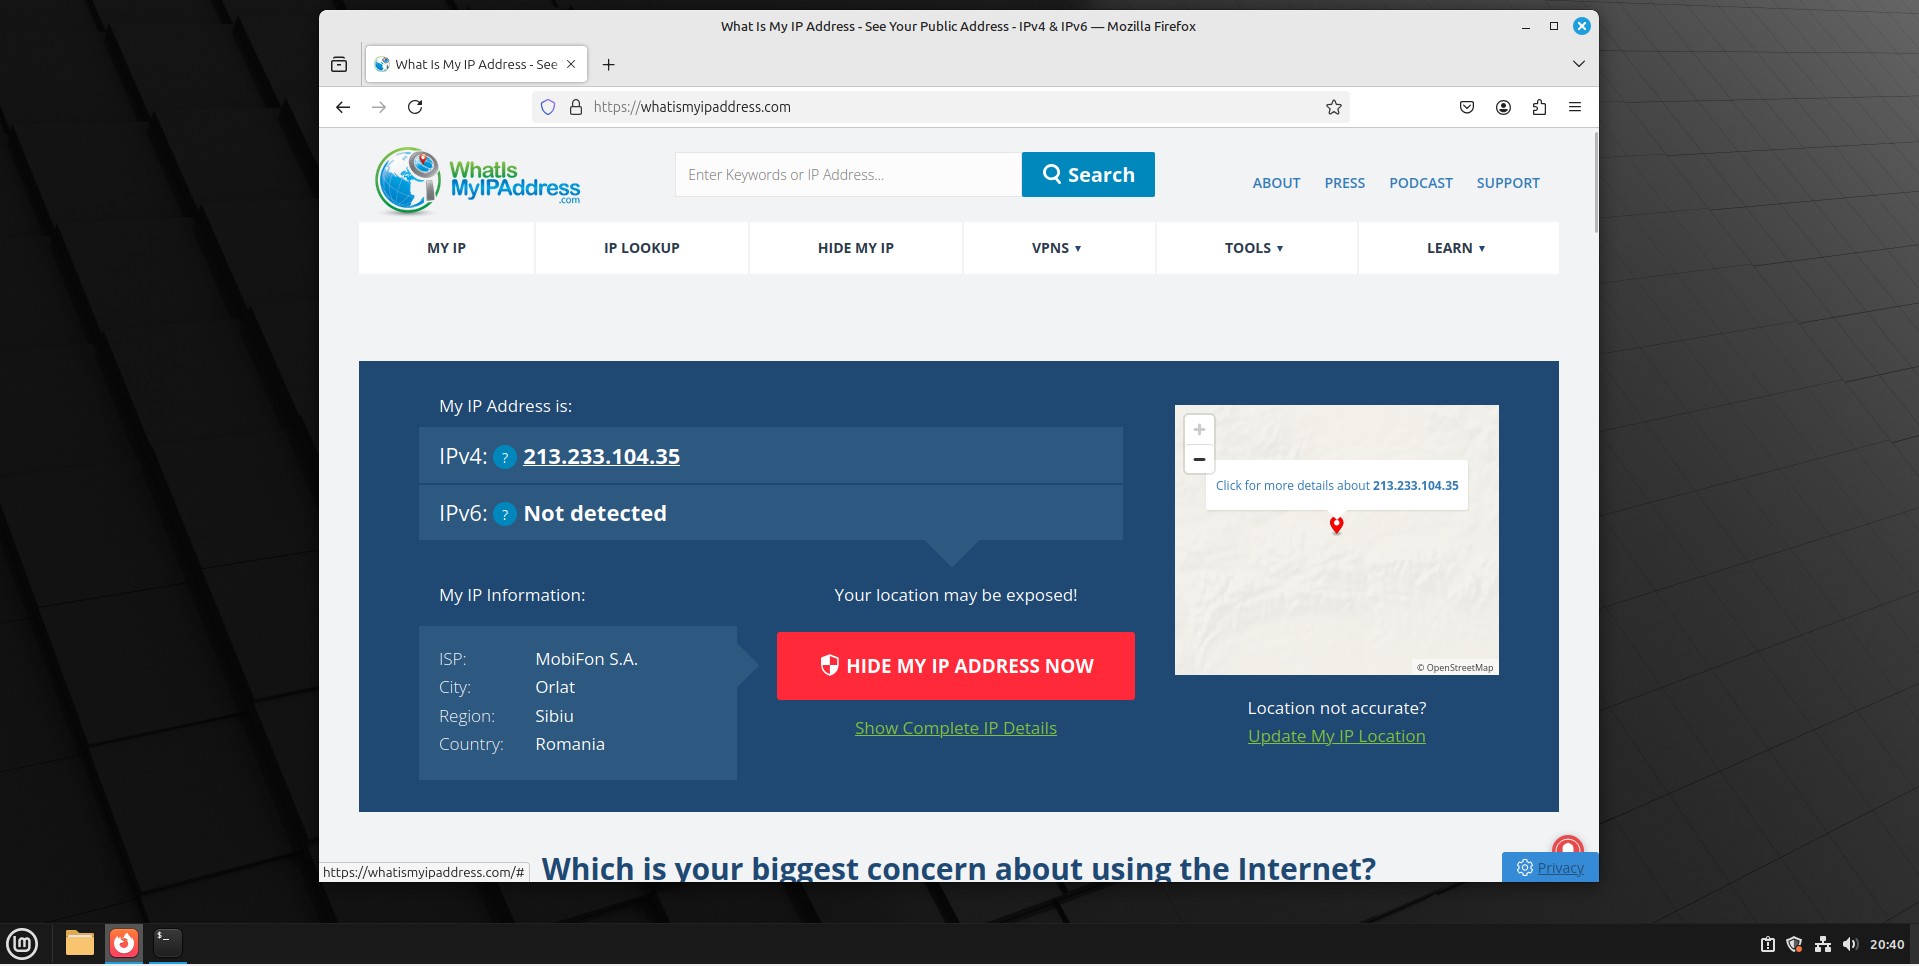Viewport: 1919px width, 966px height.
Task: Click the HIDE MY IP ADDRESS NOW button
Action: point(955,666)
